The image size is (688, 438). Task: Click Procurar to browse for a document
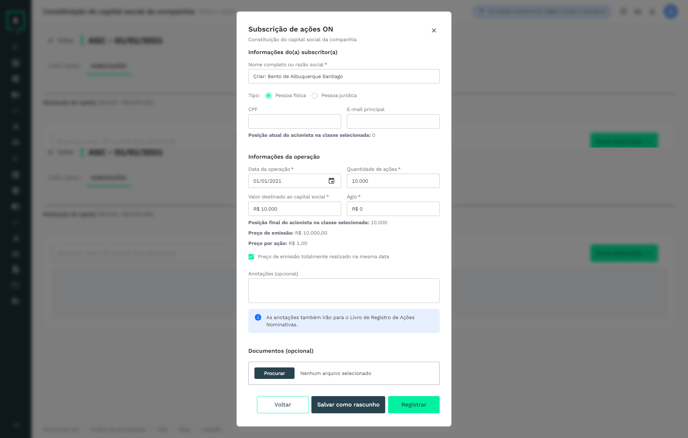click(274, 373)
